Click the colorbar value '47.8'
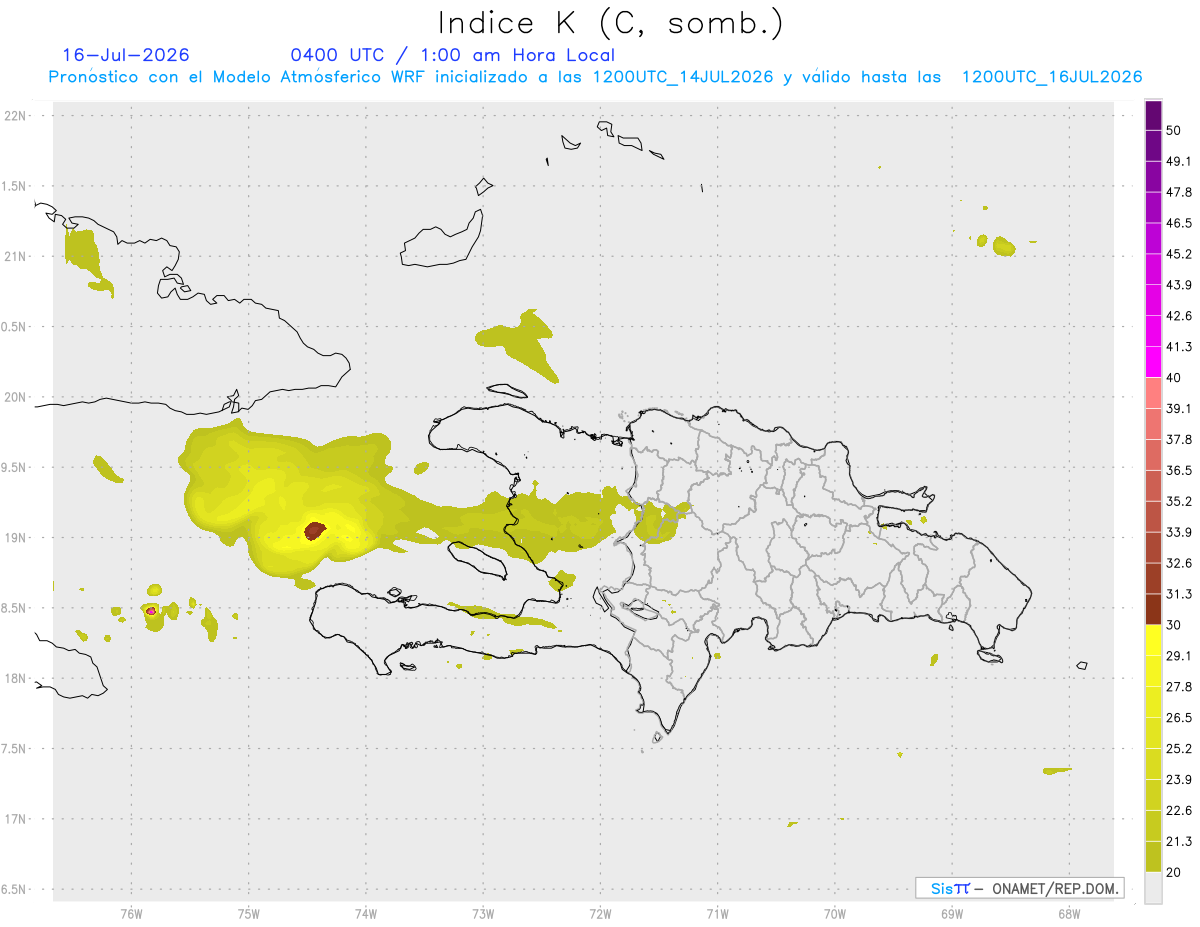The width and height of the screenshot is (1200, 927). coord(1179,192)
